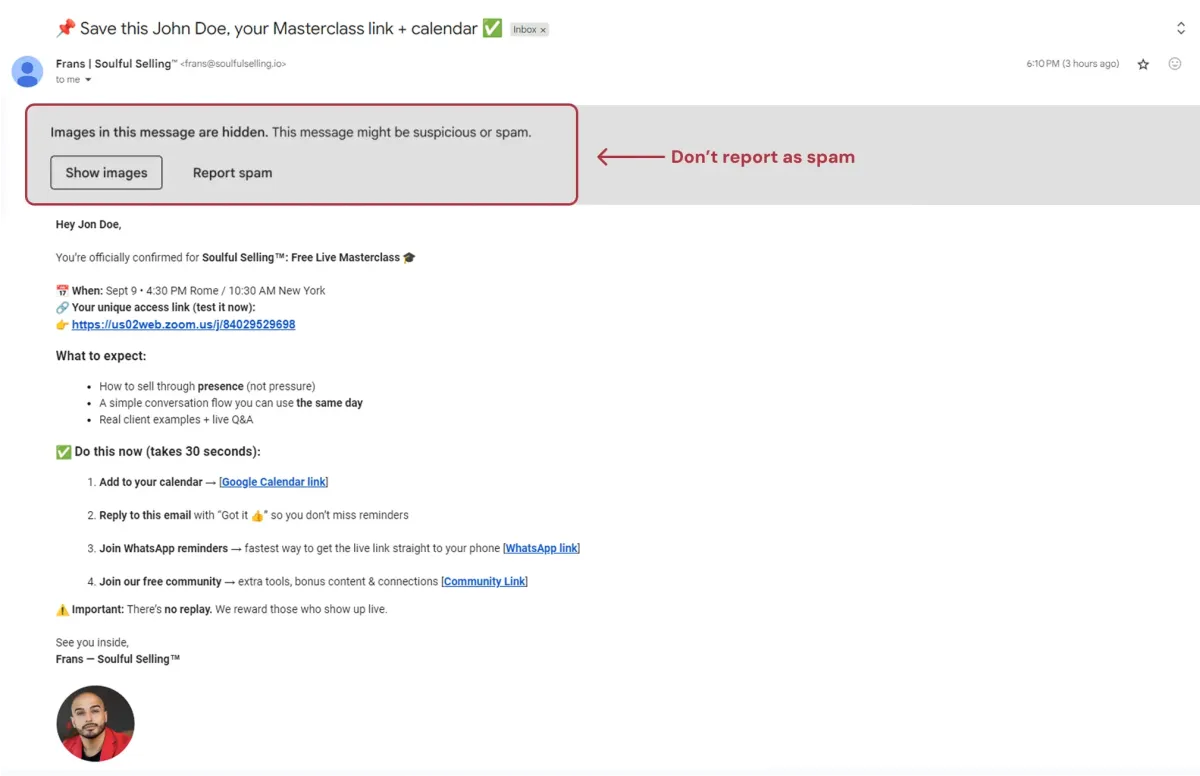
Task: Open the Zoom access link
Action: [x=183, y=324]
